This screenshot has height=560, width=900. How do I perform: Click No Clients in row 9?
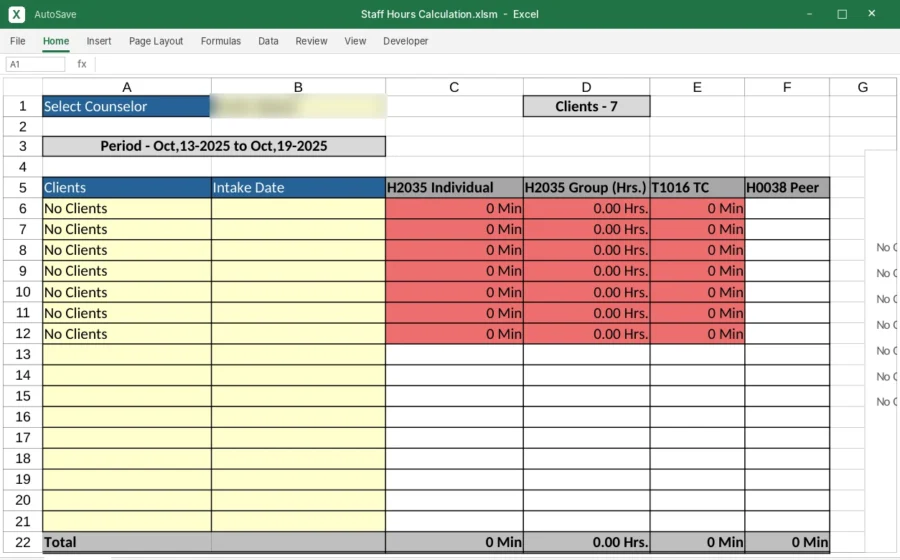pyautogui.click(x=126, y=271)
